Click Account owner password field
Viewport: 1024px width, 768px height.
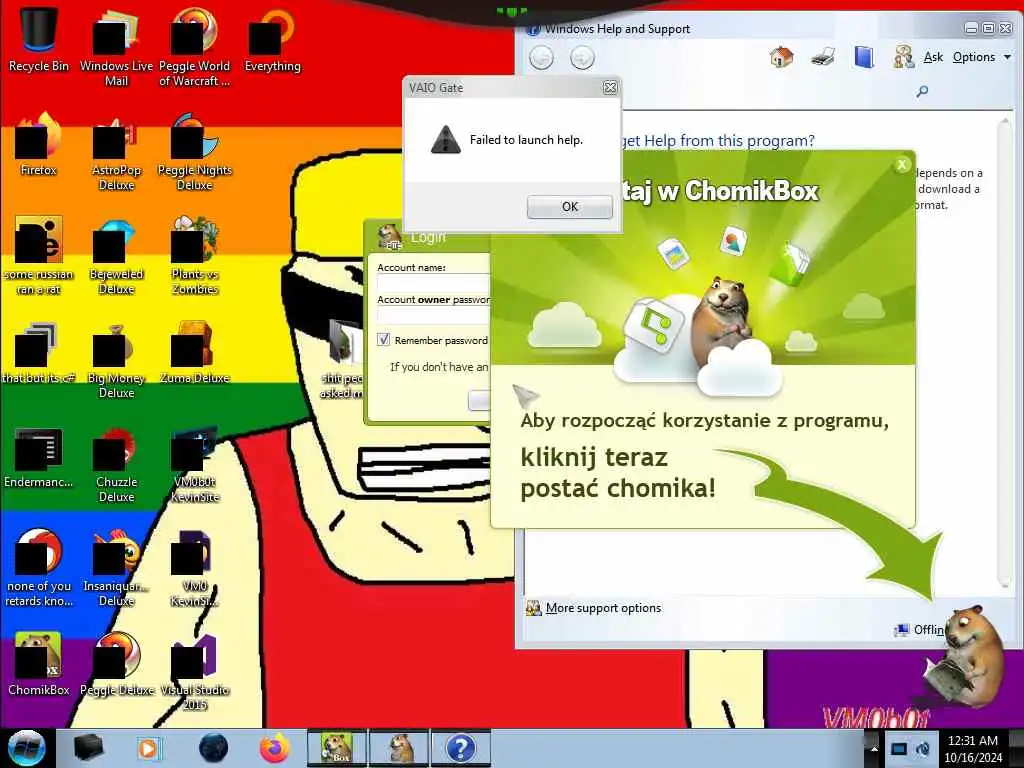coord(434,315)
